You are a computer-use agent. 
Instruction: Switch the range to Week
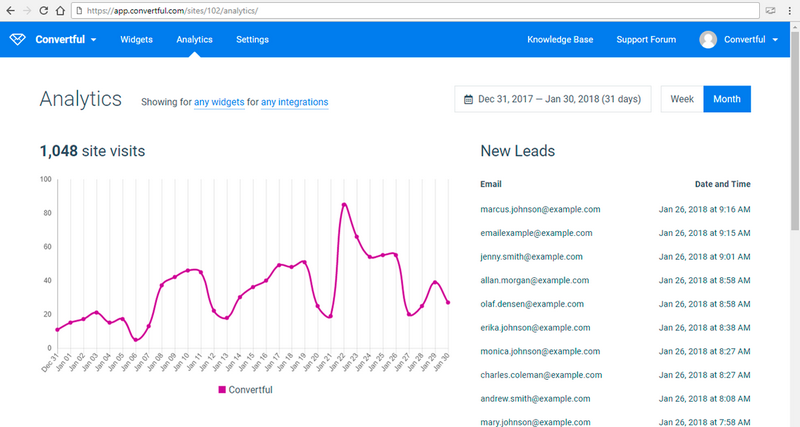(x=682, y=99)
